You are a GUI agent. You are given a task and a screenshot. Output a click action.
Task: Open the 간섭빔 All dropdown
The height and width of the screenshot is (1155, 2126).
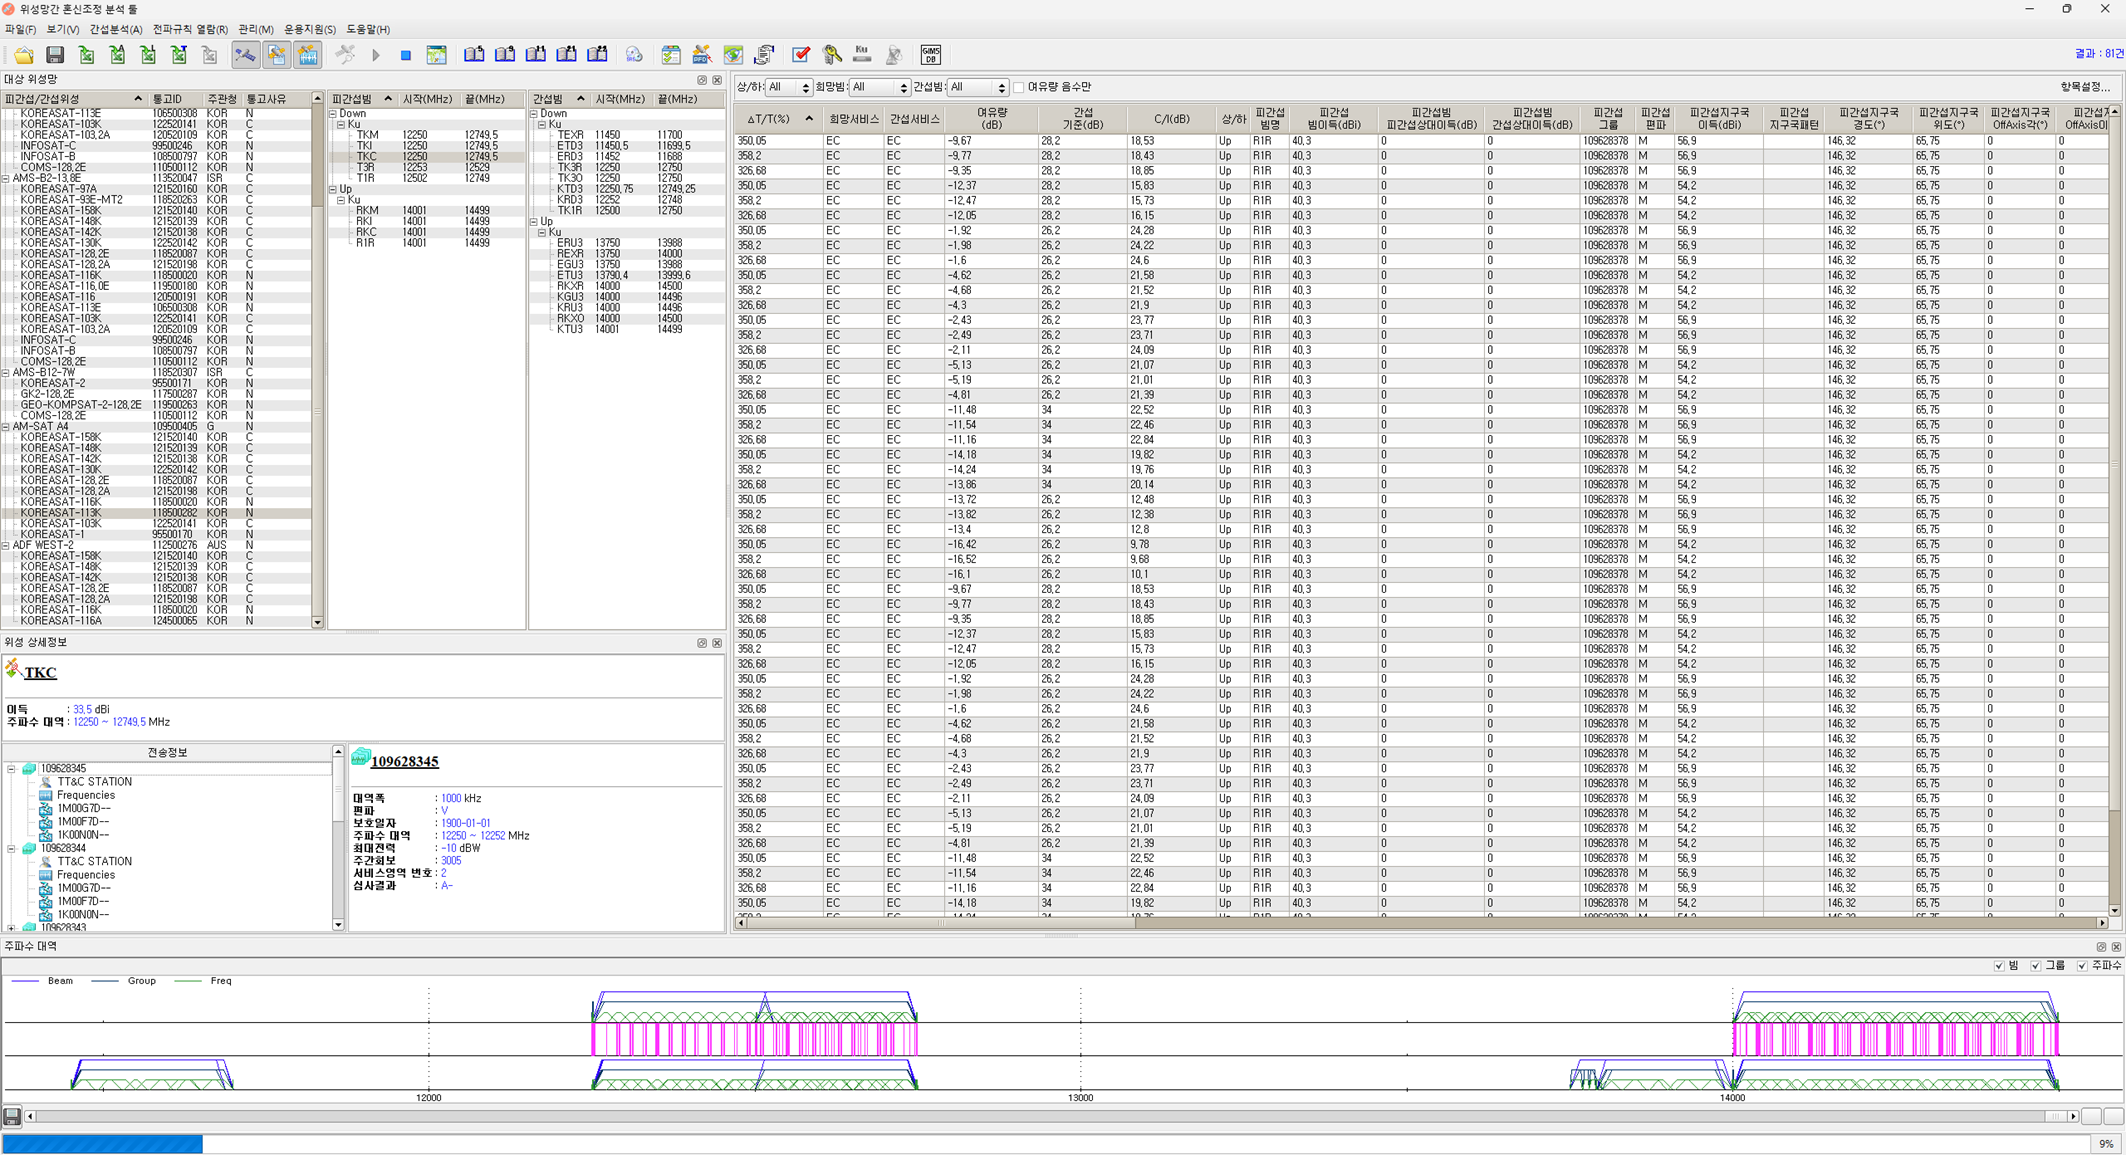coord(977,88)
